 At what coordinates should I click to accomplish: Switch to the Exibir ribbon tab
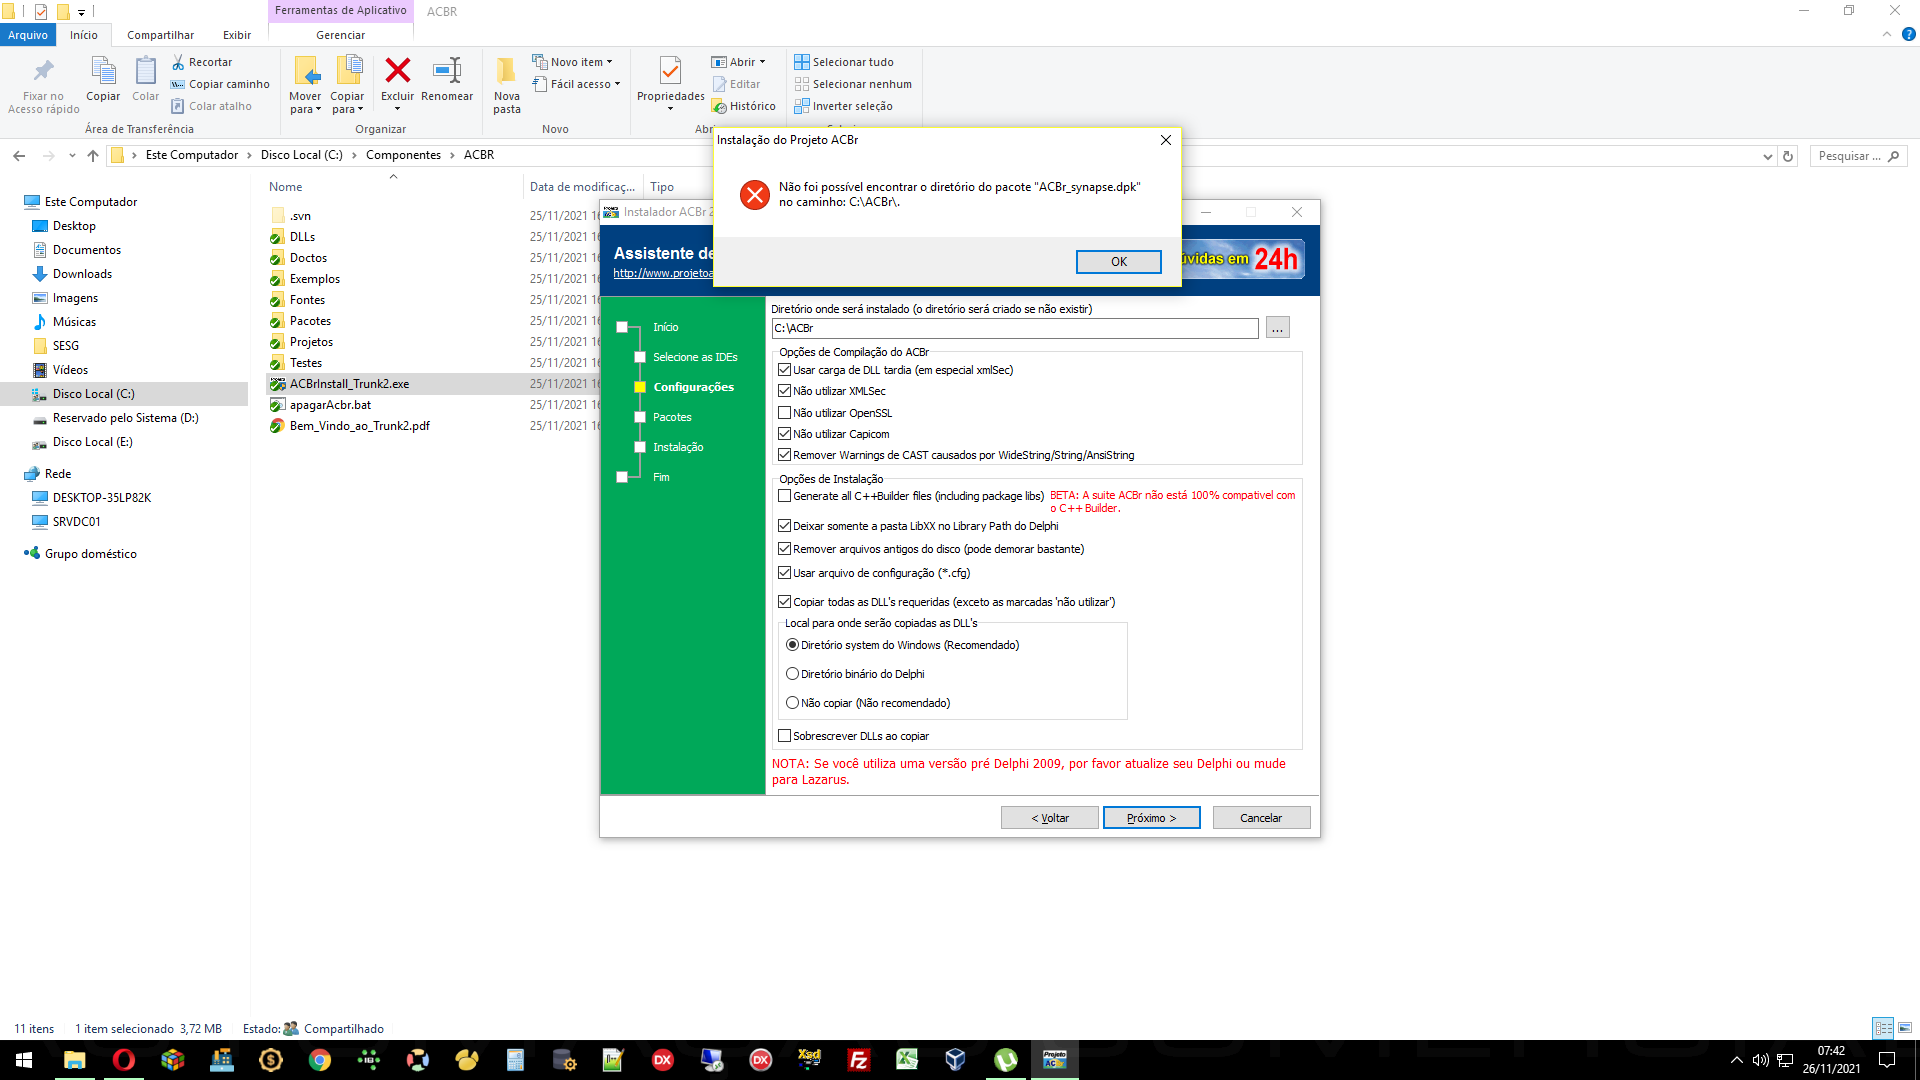(237, 35)
